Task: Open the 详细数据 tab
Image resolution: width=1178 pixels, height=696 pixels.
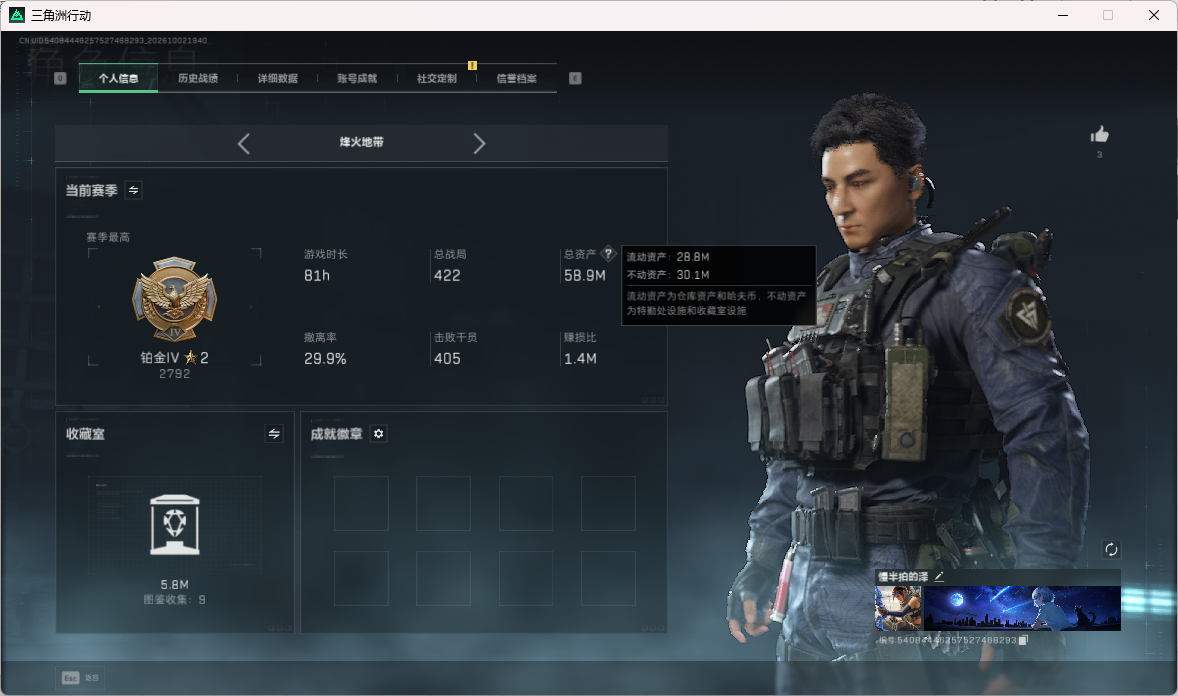Action: coord(277,78)
